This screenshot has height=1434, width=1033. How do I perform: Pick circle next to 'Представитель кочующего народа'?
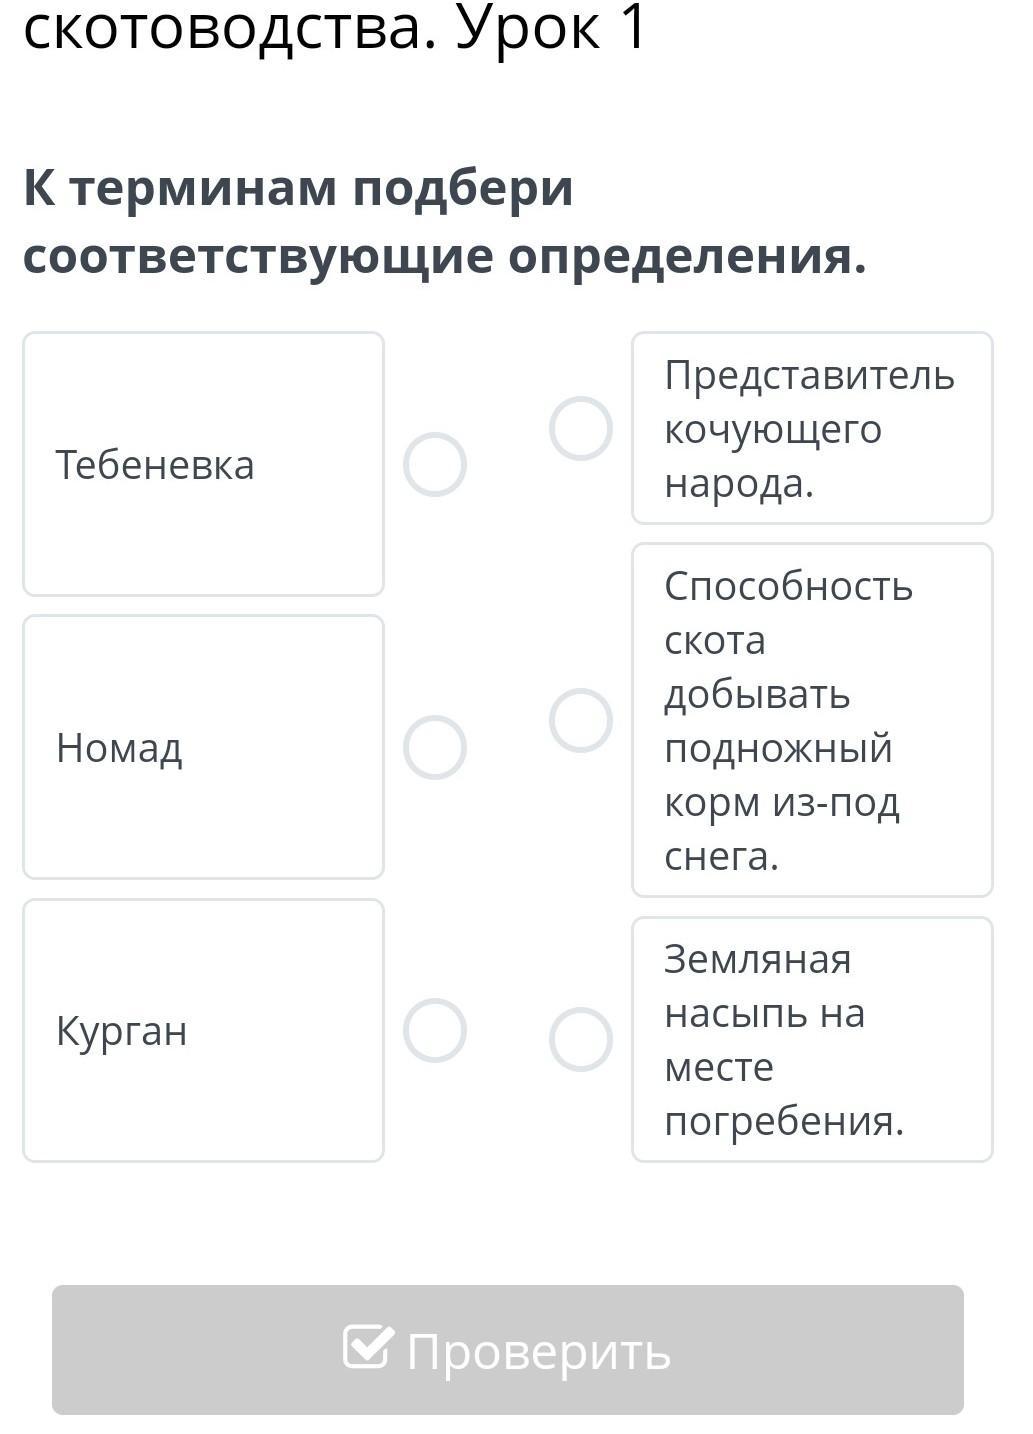point(581,429)
